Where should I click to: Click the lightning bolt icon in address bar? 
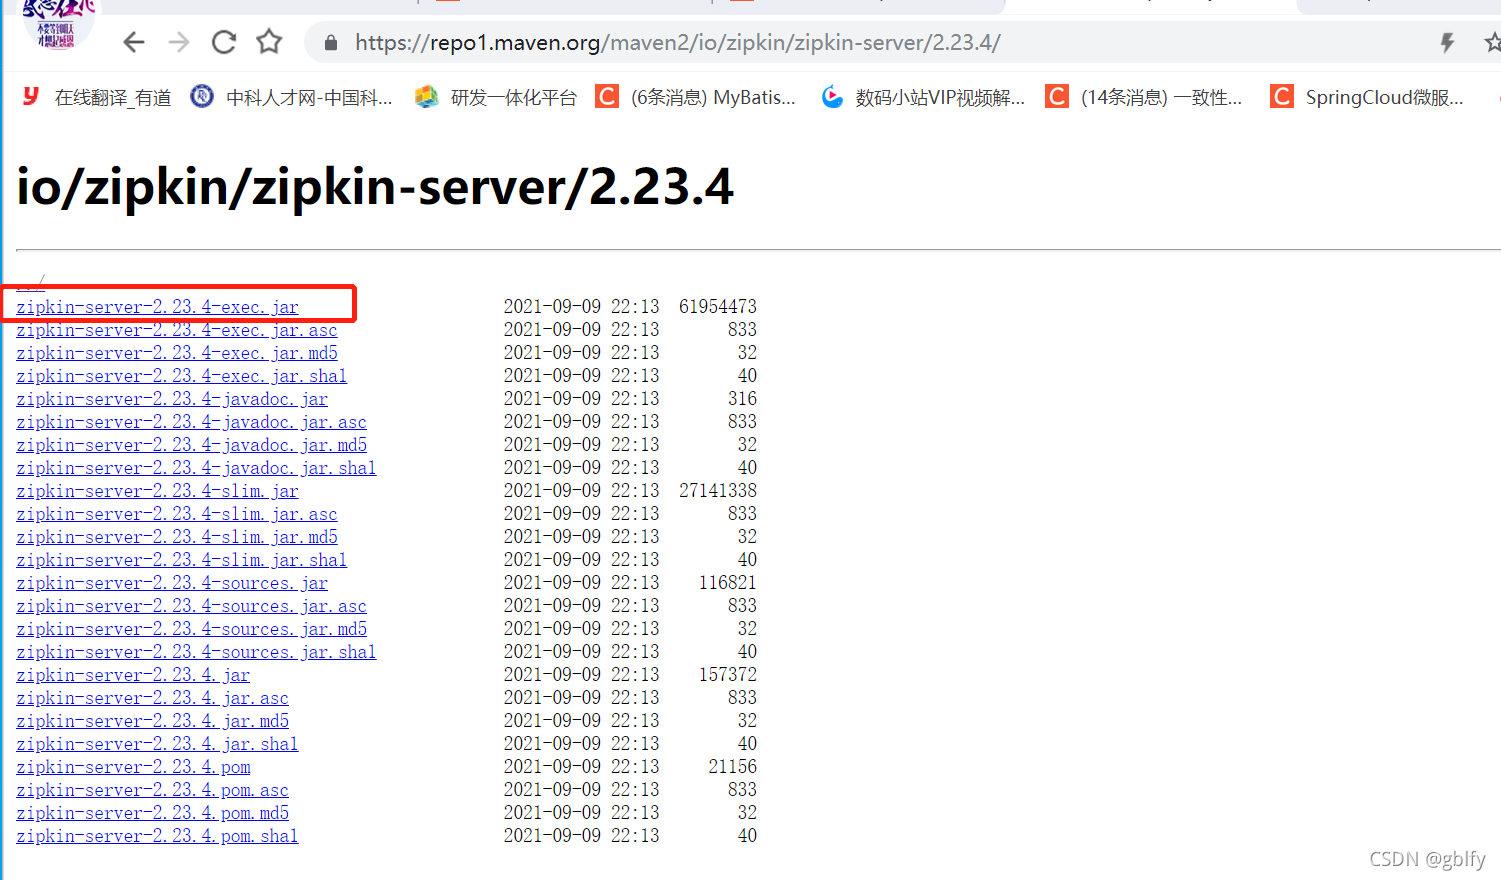1447,42
